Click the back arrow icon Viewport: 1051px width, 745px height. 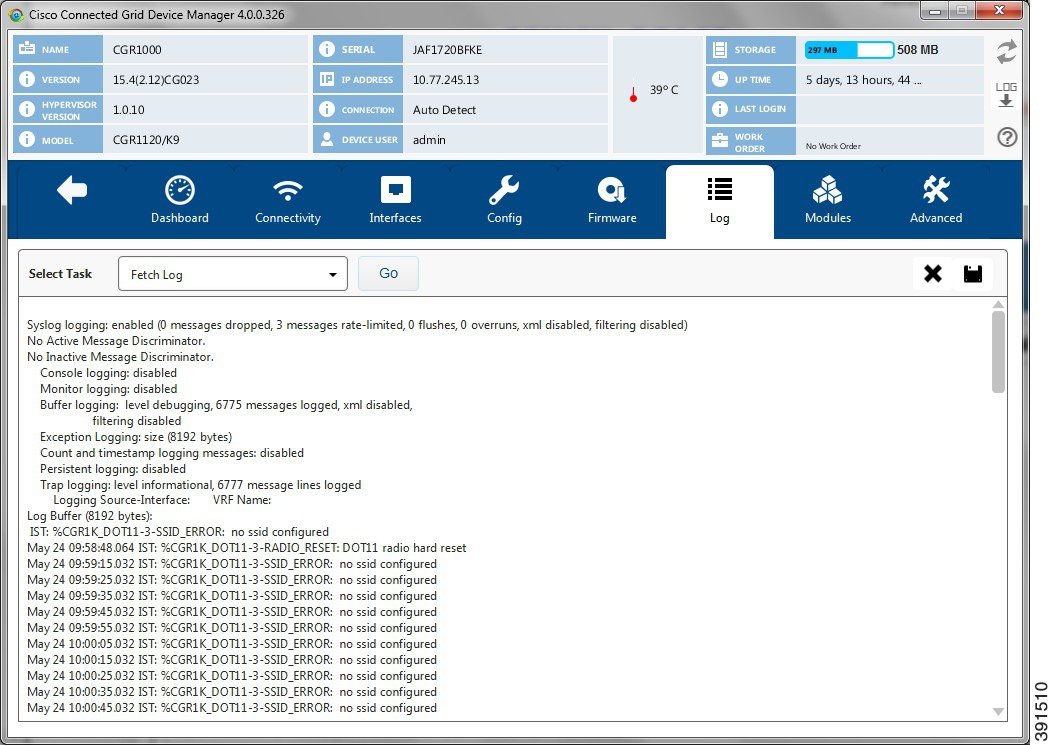(72, 190)
